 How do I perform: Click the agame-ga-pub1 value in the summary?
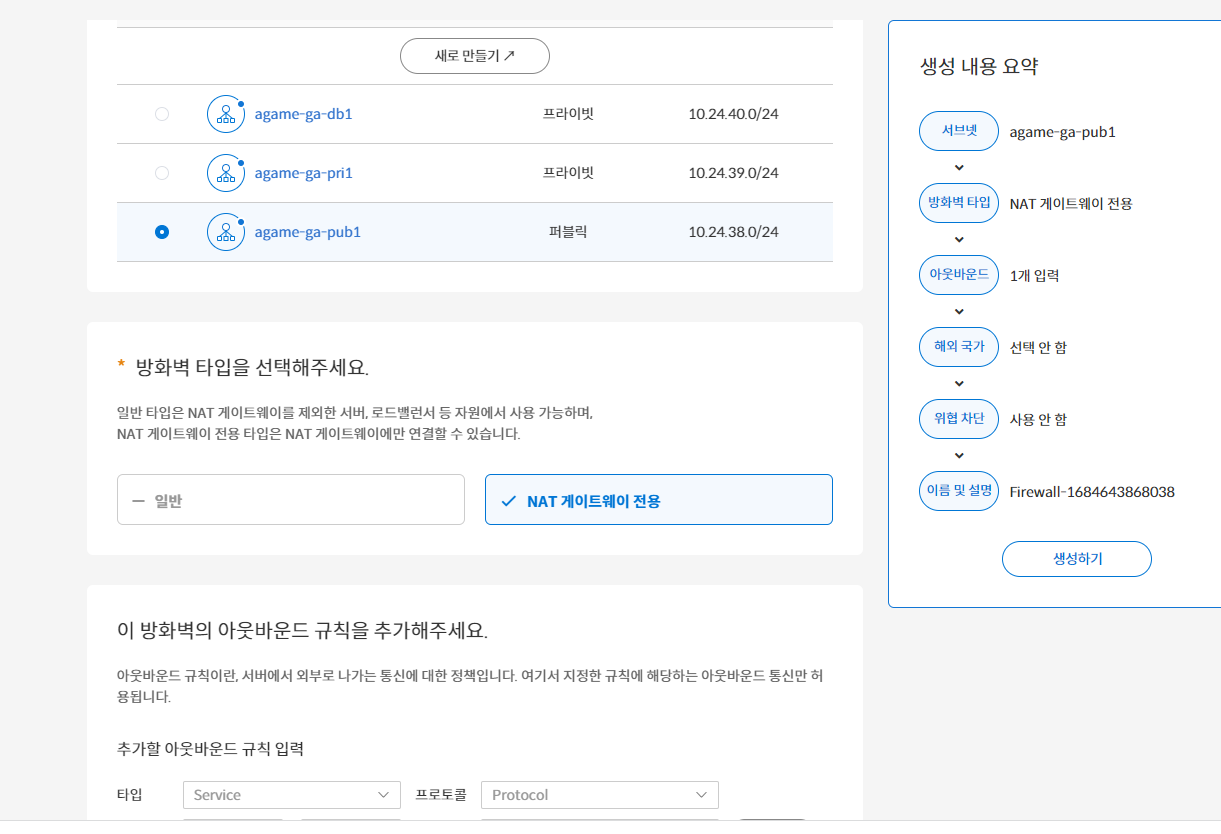pos(1062,132)
